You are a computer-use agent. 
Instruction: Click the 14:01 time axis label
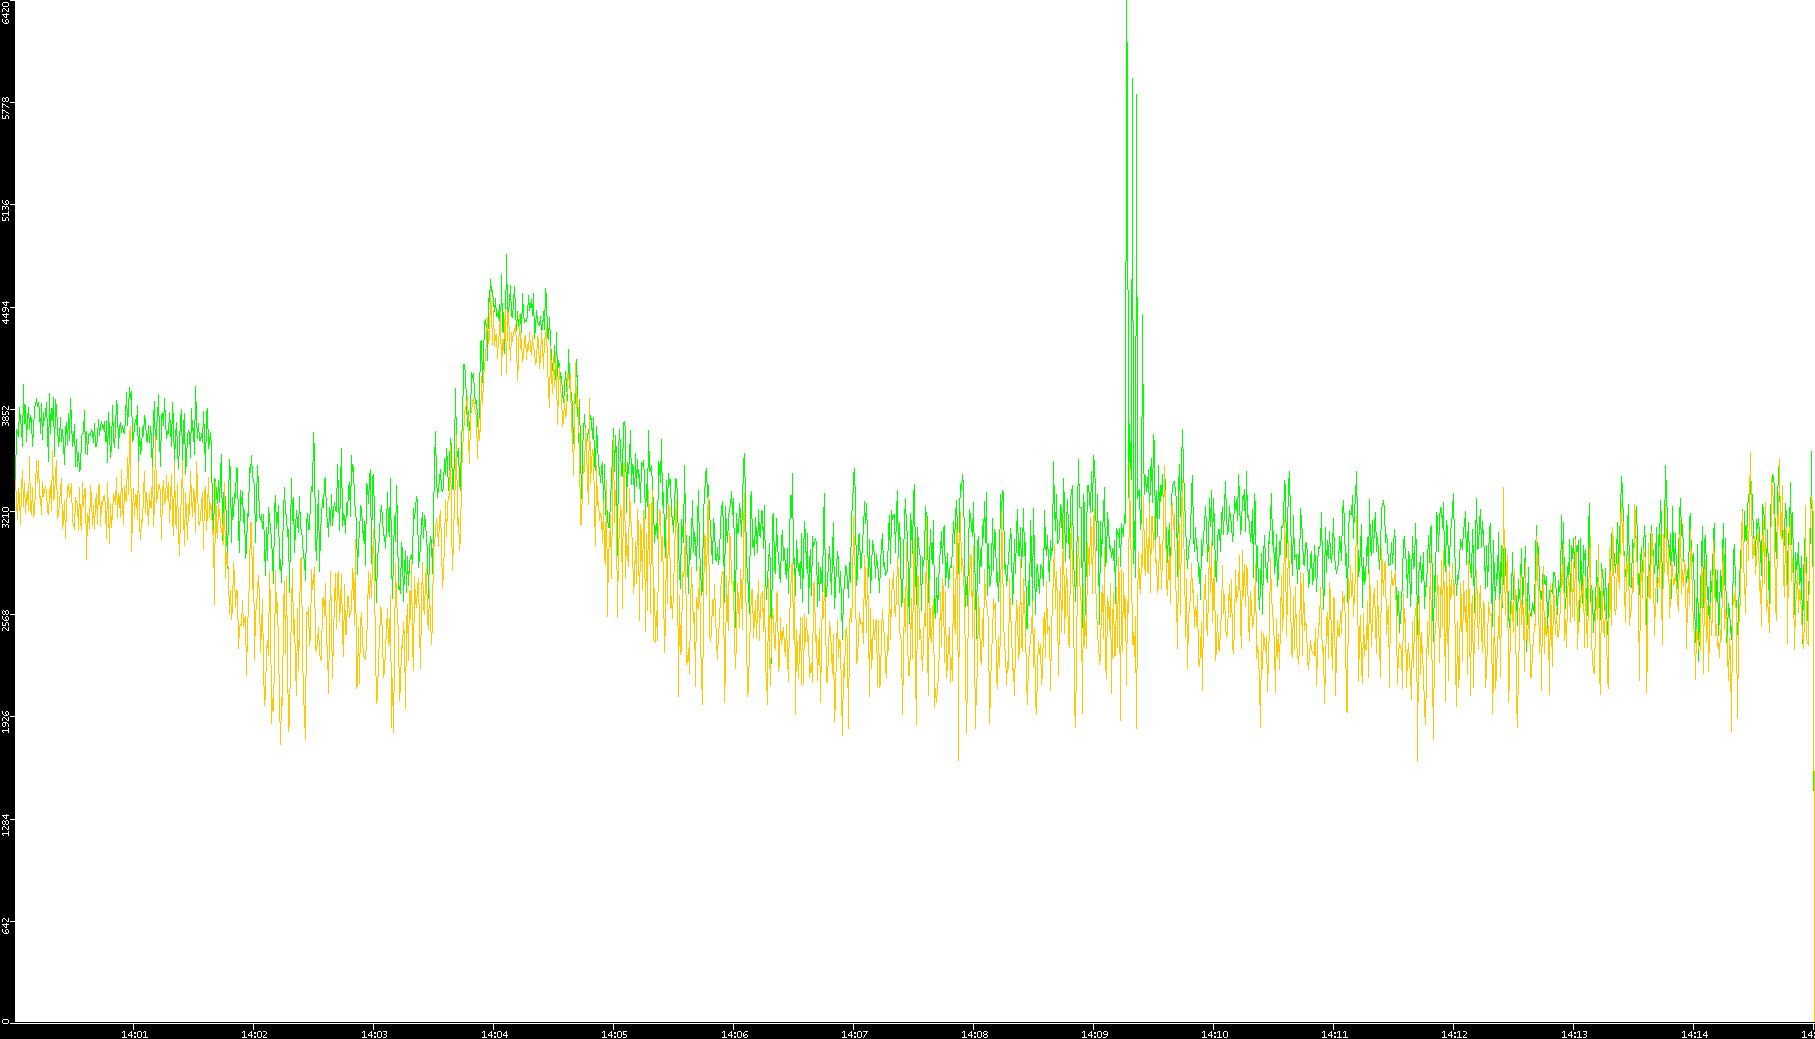[x=134, y=1034]
